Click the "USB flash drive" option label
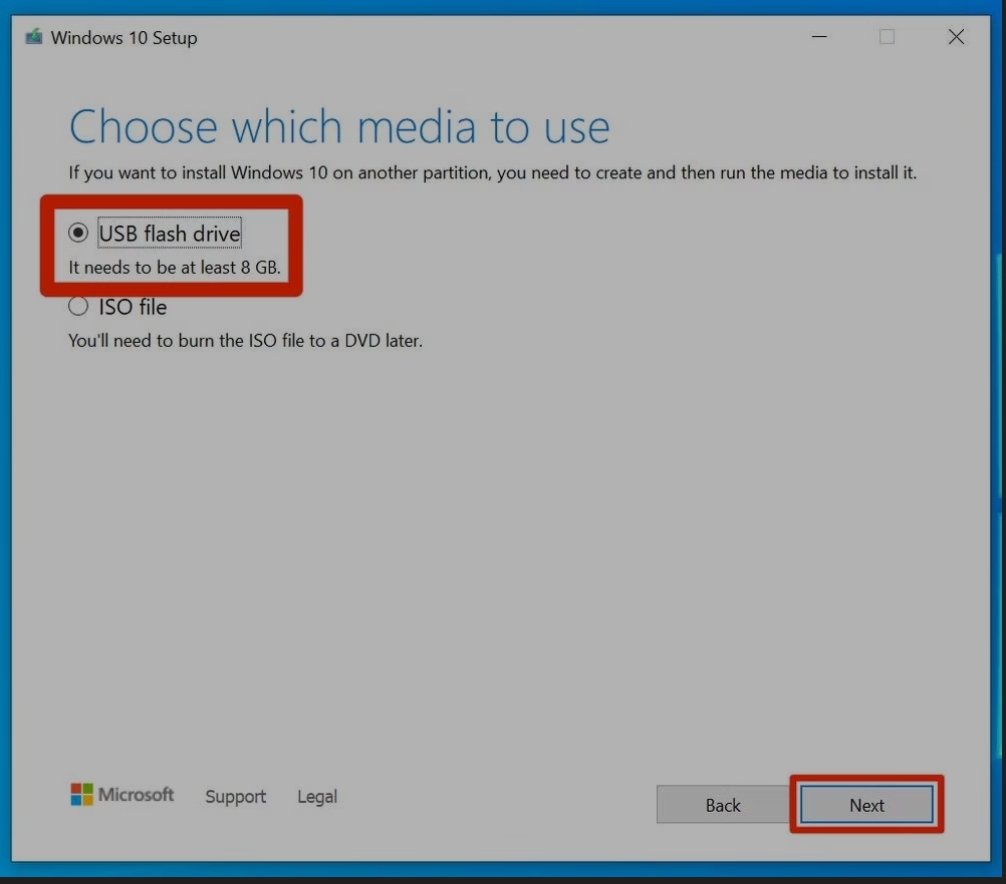Viewport: 1006px width, 884px height. coord(169,234)
